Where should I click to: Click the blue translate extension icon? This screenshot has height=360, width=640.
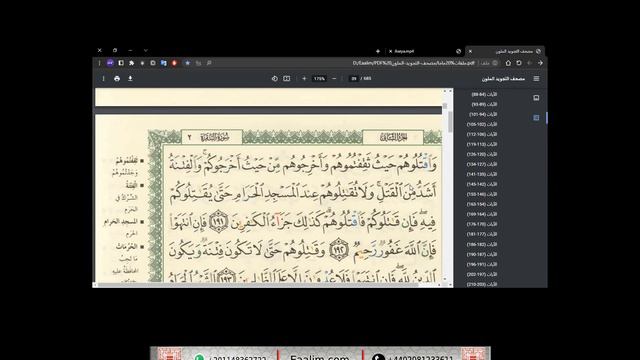click(x=164, y=63)
